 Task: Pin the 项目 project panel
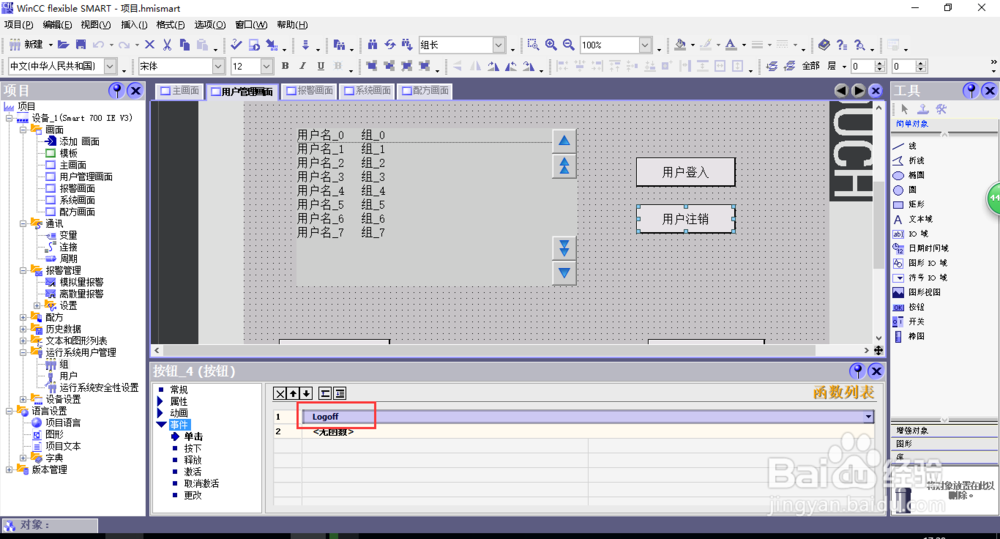[x=116, y=91]
